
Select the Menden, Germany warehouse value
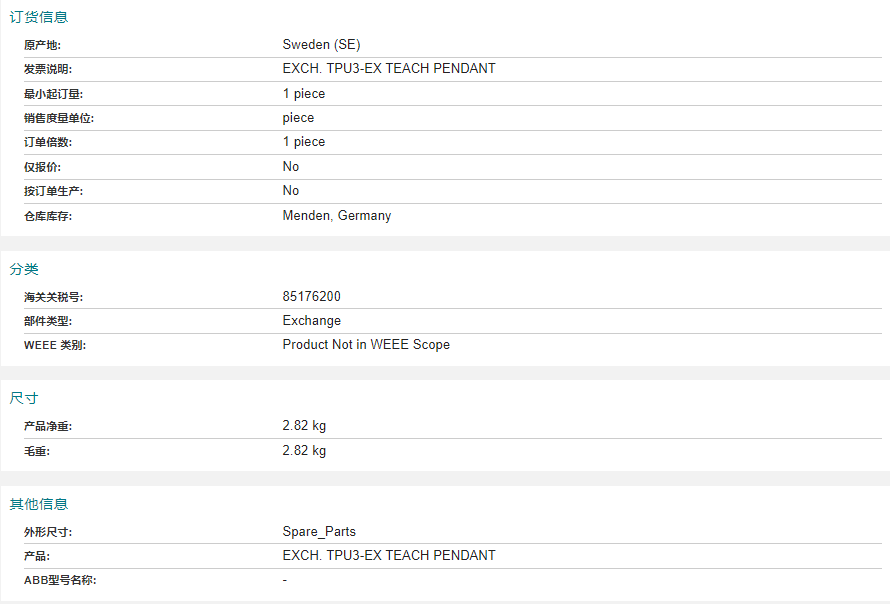click(337, 216)
